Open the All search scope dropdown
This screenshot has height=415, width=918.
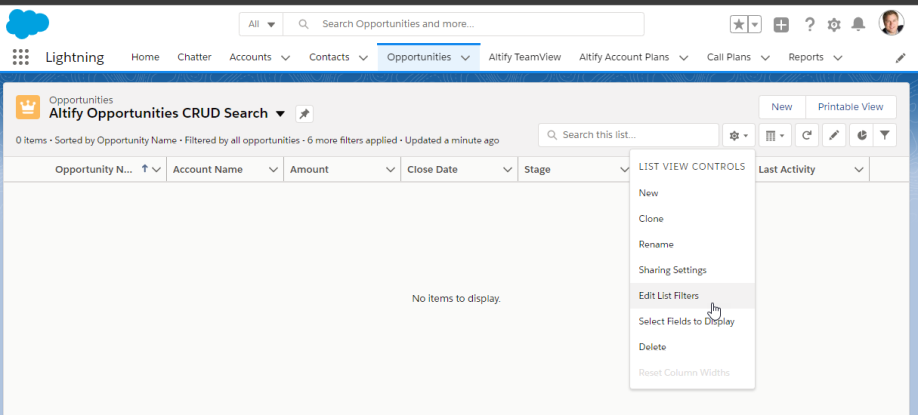click(261, 24)
